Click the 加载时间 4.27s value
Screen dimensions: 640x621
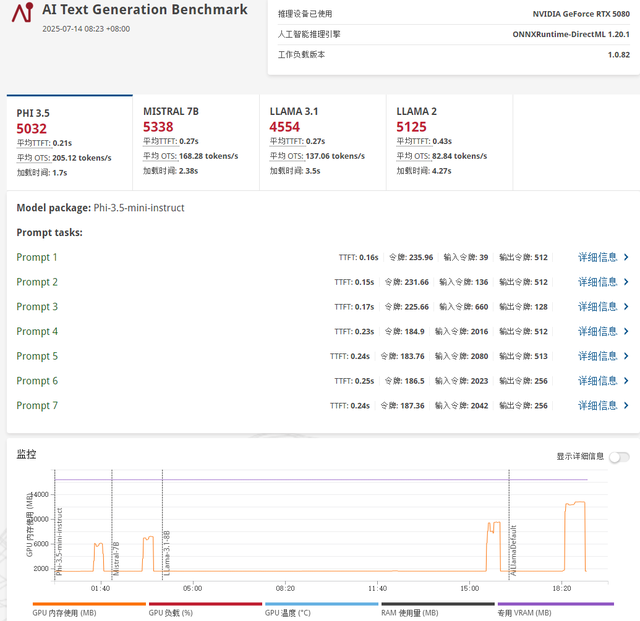point(442,171)
